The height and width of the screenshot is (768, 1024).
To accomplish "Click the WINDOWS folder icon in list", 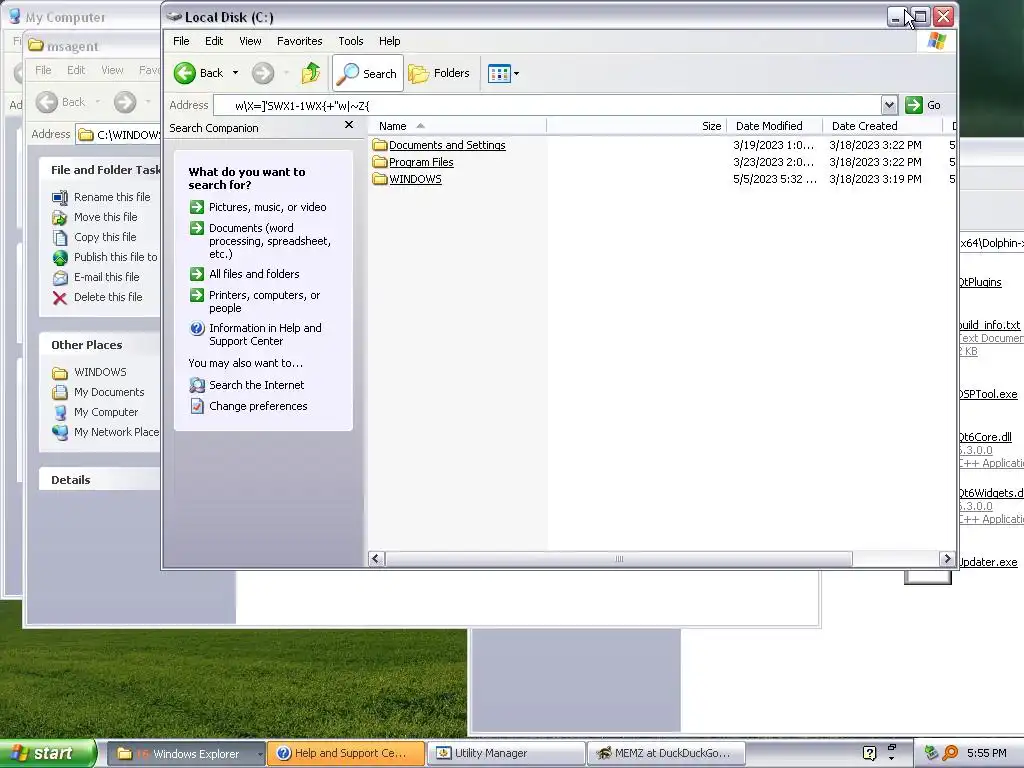I will click(379, 179).
